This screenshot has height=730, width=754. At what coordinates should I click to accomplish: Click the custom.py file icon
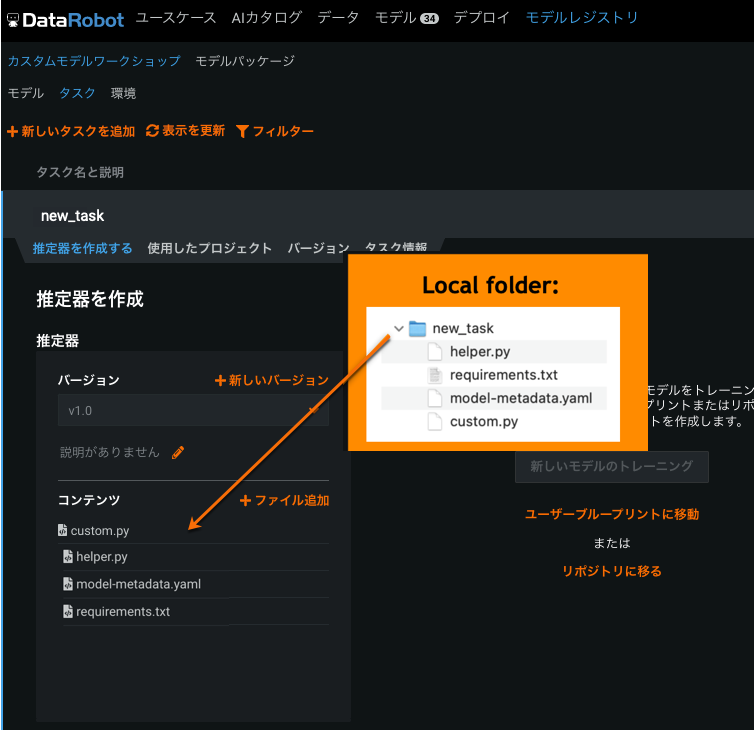point(62,530)
